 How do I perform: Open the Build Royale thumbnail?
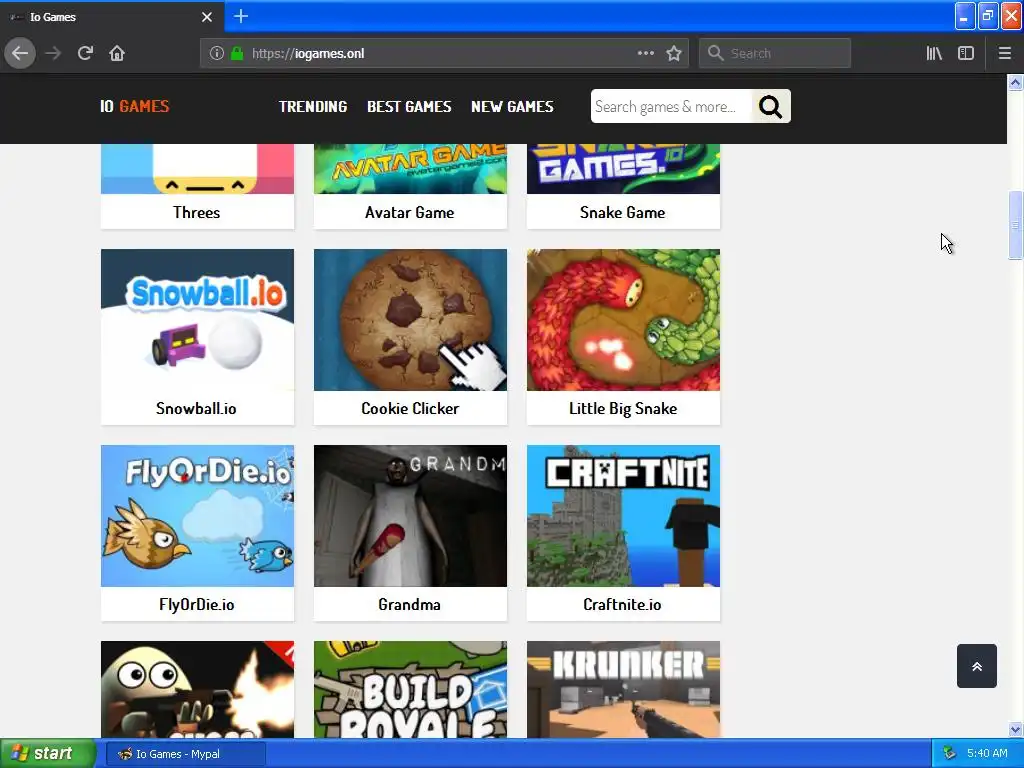click(410, 690)
